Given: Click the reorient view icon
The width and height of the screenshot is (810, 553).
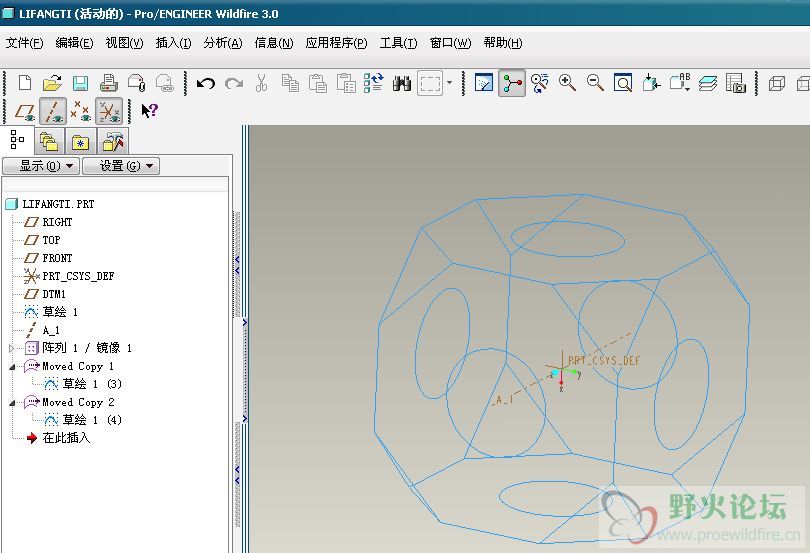Looking at the screenshot, I should [x=651, y=83].
